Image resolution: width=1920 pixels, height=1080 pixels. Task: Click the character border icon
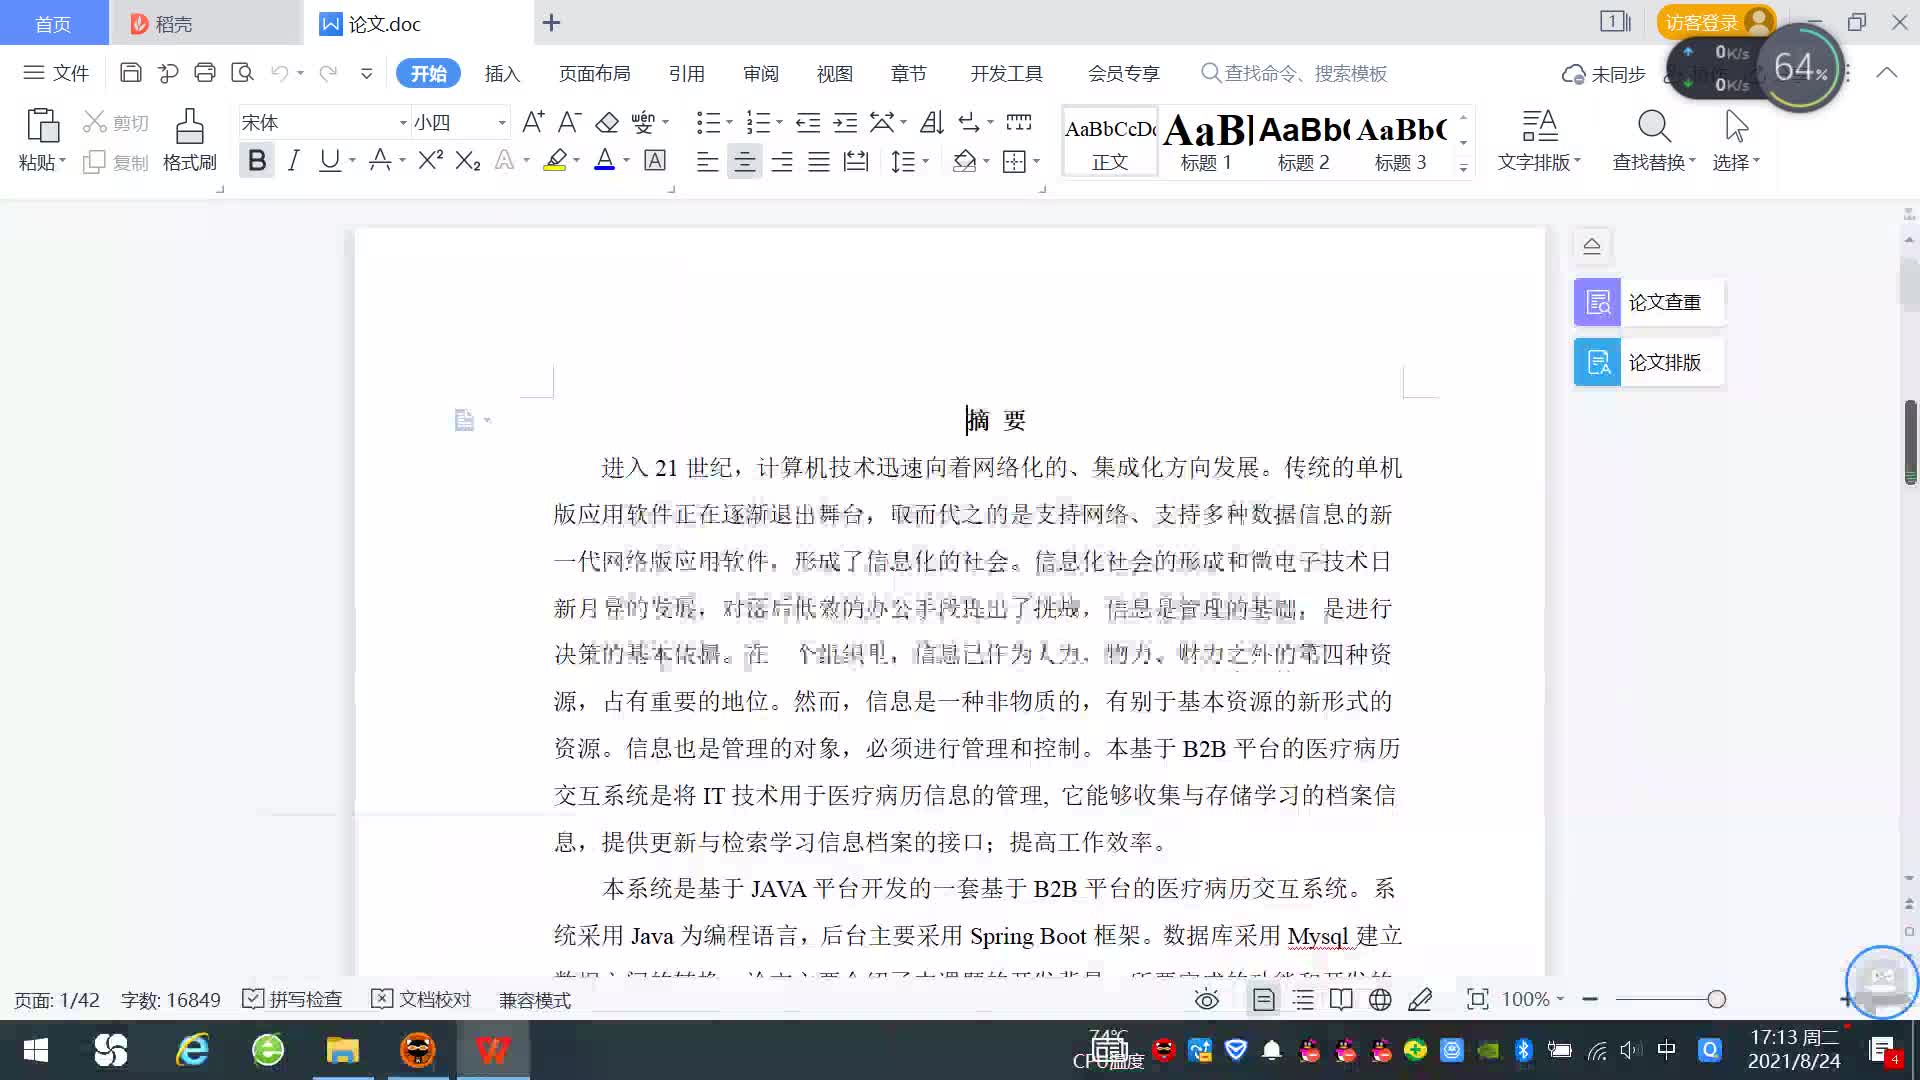pos(655,160)
